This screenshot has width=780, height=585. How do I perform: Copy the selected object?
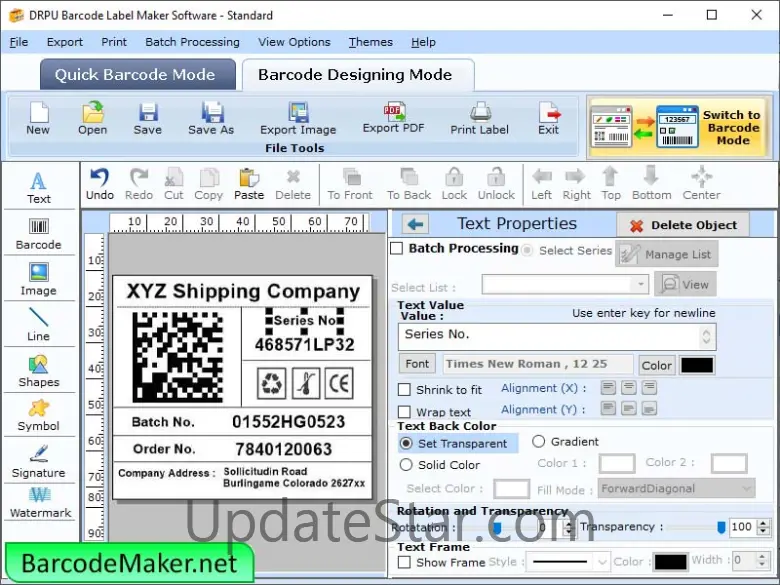tap(208, 184)
